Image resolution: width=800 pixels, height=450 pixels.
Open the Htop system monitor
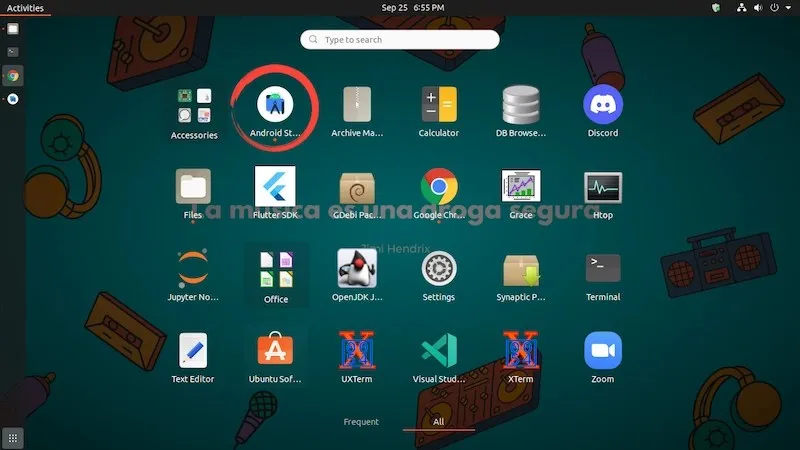[602, 186]
